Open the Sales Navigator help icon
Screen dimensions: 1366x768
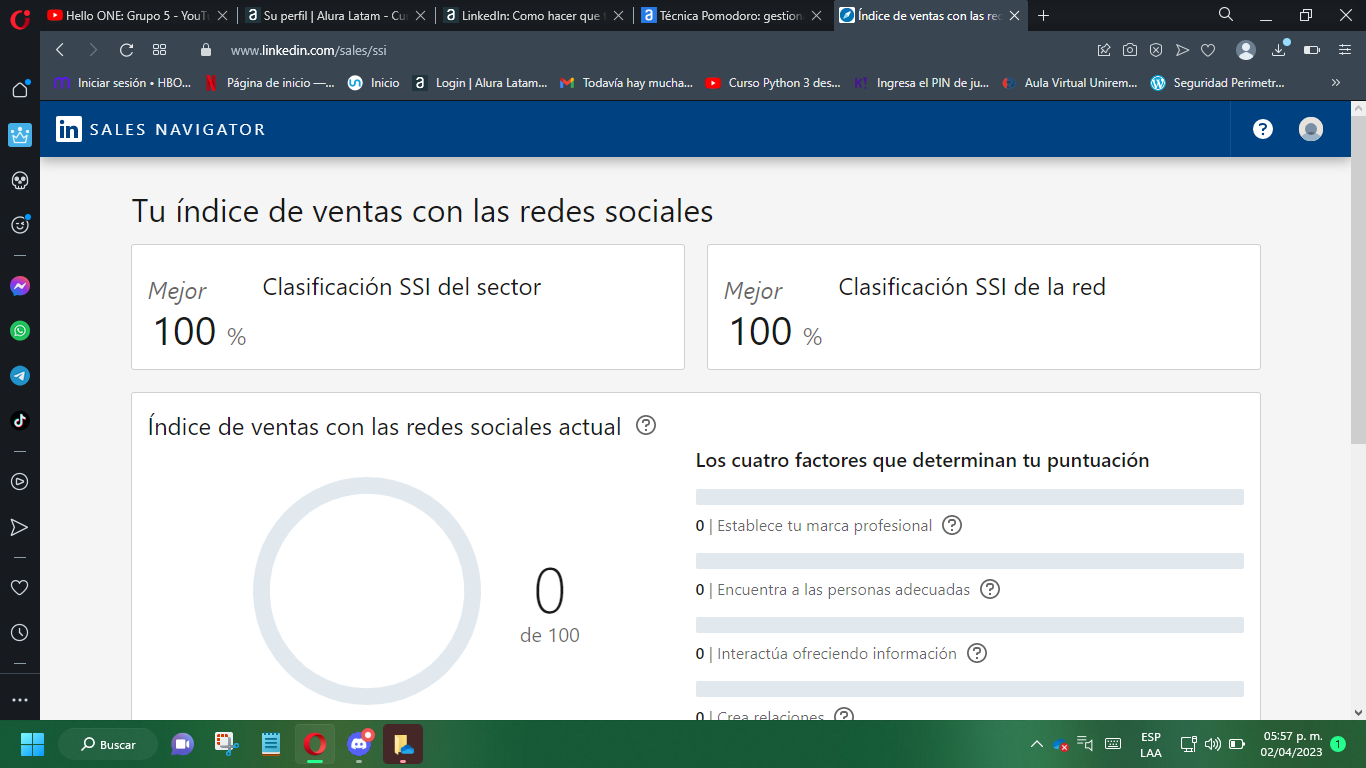click(x=1263, y=129)
